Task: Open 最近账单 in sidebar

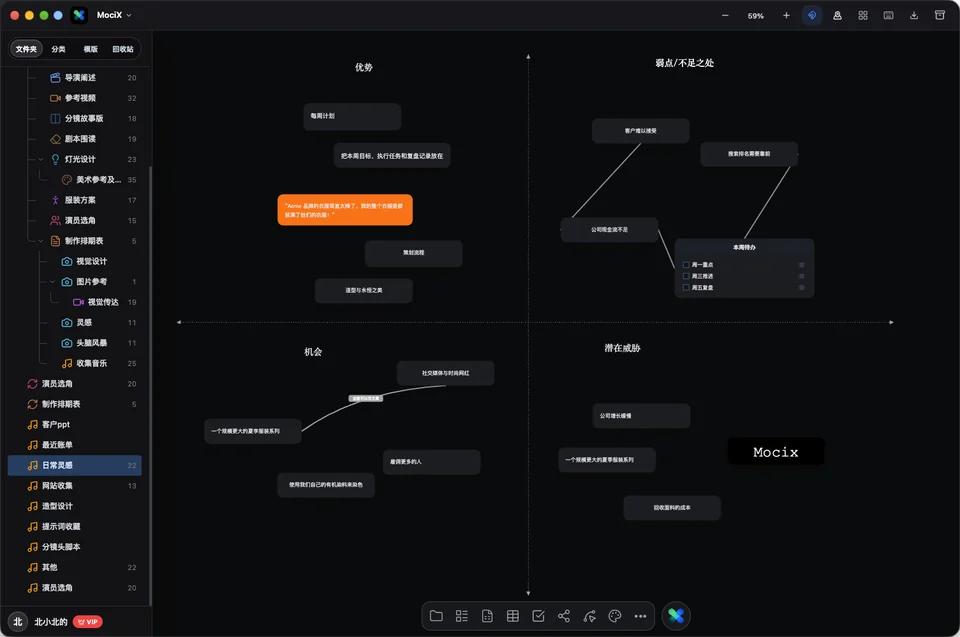Action: (75, 445)
